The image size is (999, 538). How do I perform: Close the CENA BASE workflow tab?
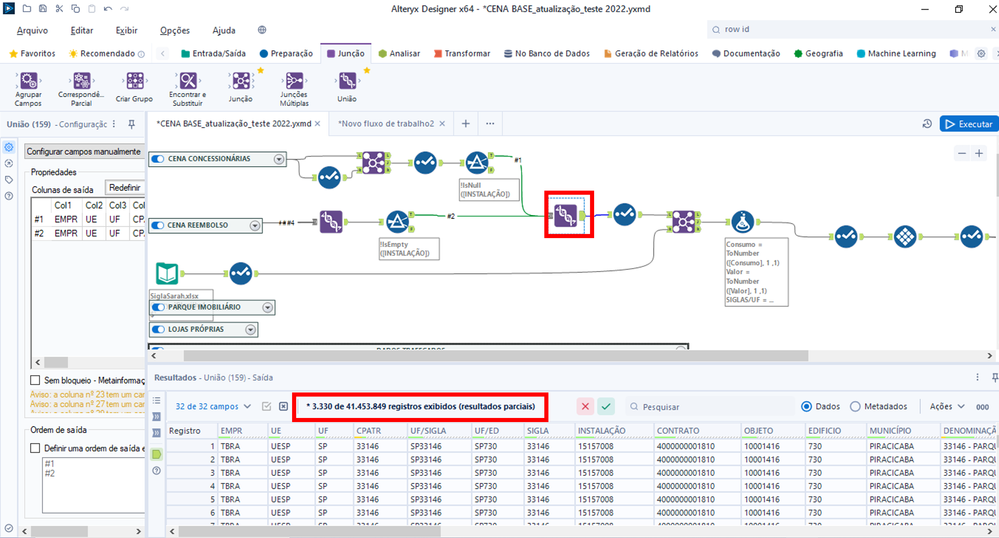317,124
